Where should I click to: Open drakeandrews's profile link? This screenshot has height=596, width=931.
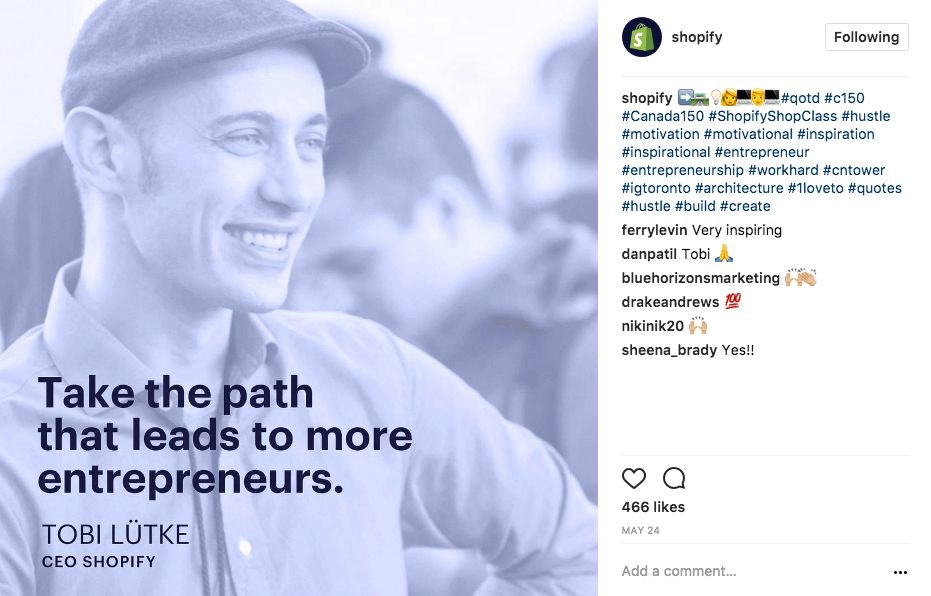click(x=670, y=302)
